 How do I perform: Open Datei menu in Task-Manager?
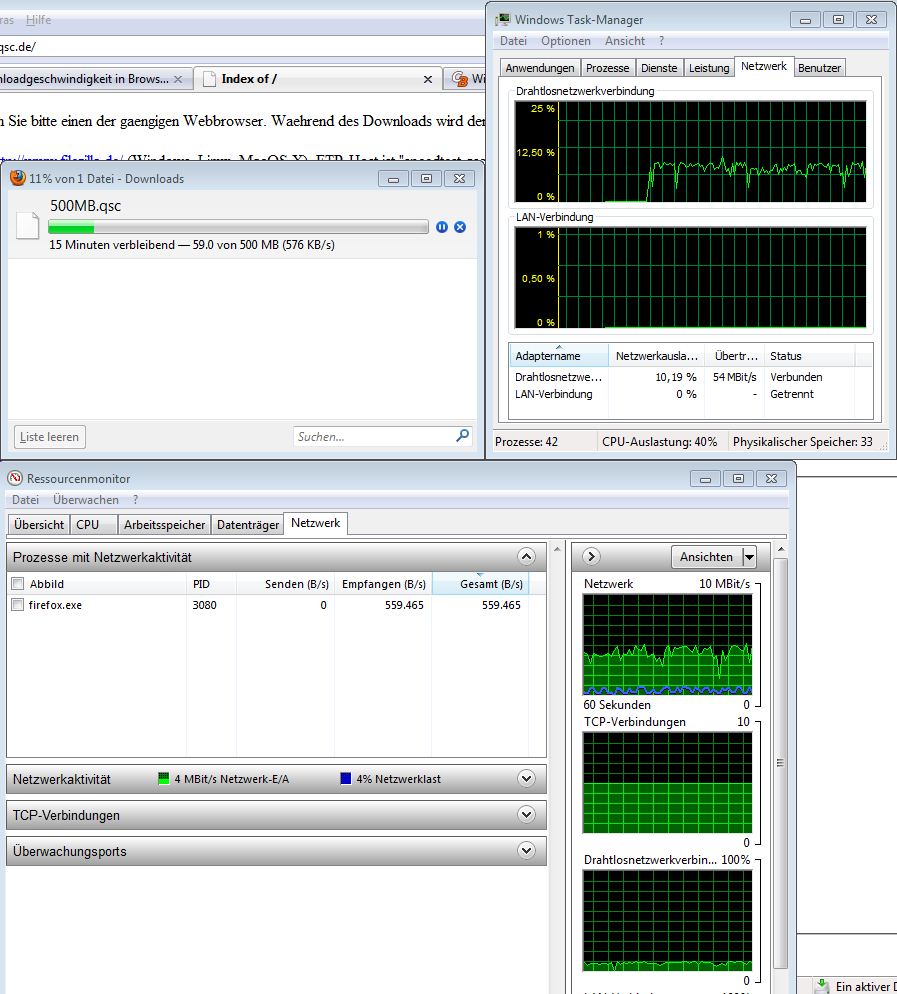tap(513, 41)
